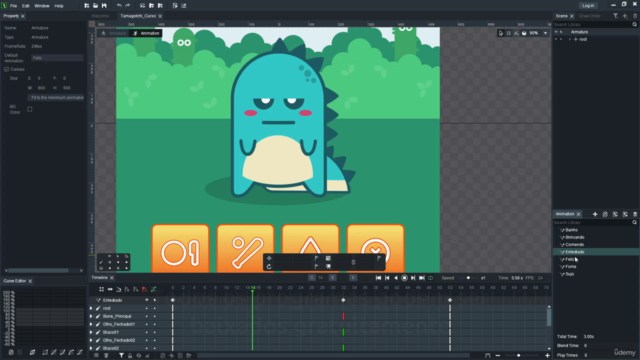Image resolution: width=640 pixels, height=360 pixels.
Task: Delete animation using Animation panel trash icon
Action: [635, 214]
